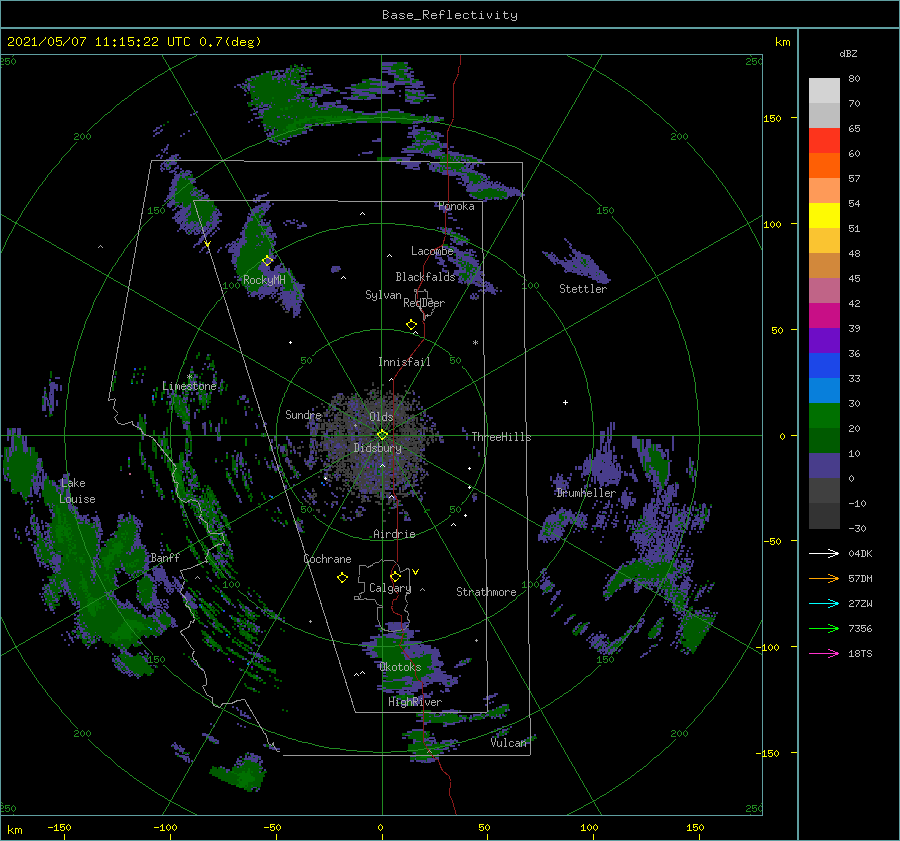The height and width of the screenshot is (841, 900).
Task: Click the Base_Reflectivity title
Action: [x=450, y=15]
